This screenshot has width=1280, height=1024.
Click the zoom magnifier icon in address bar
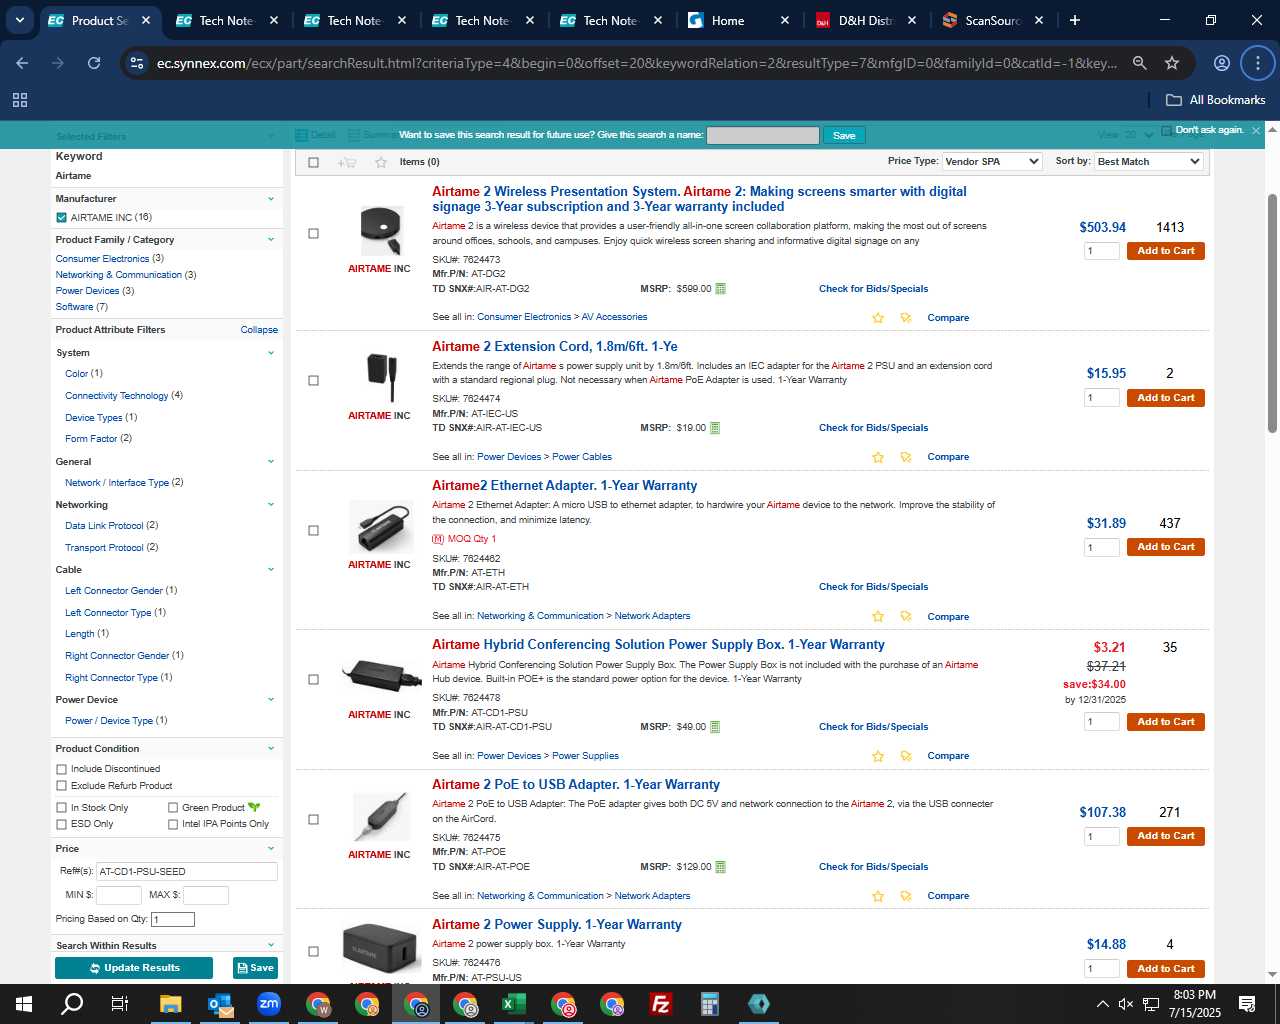(x=1139, y=63)
